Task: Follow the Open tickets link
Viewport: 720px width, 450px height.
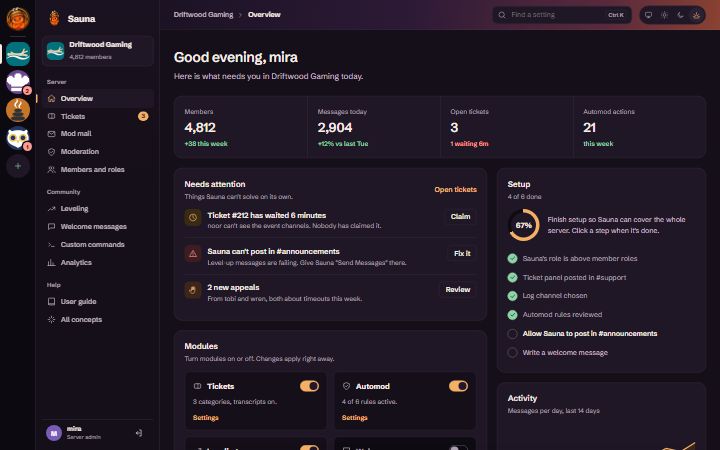Action: (456, 189)
